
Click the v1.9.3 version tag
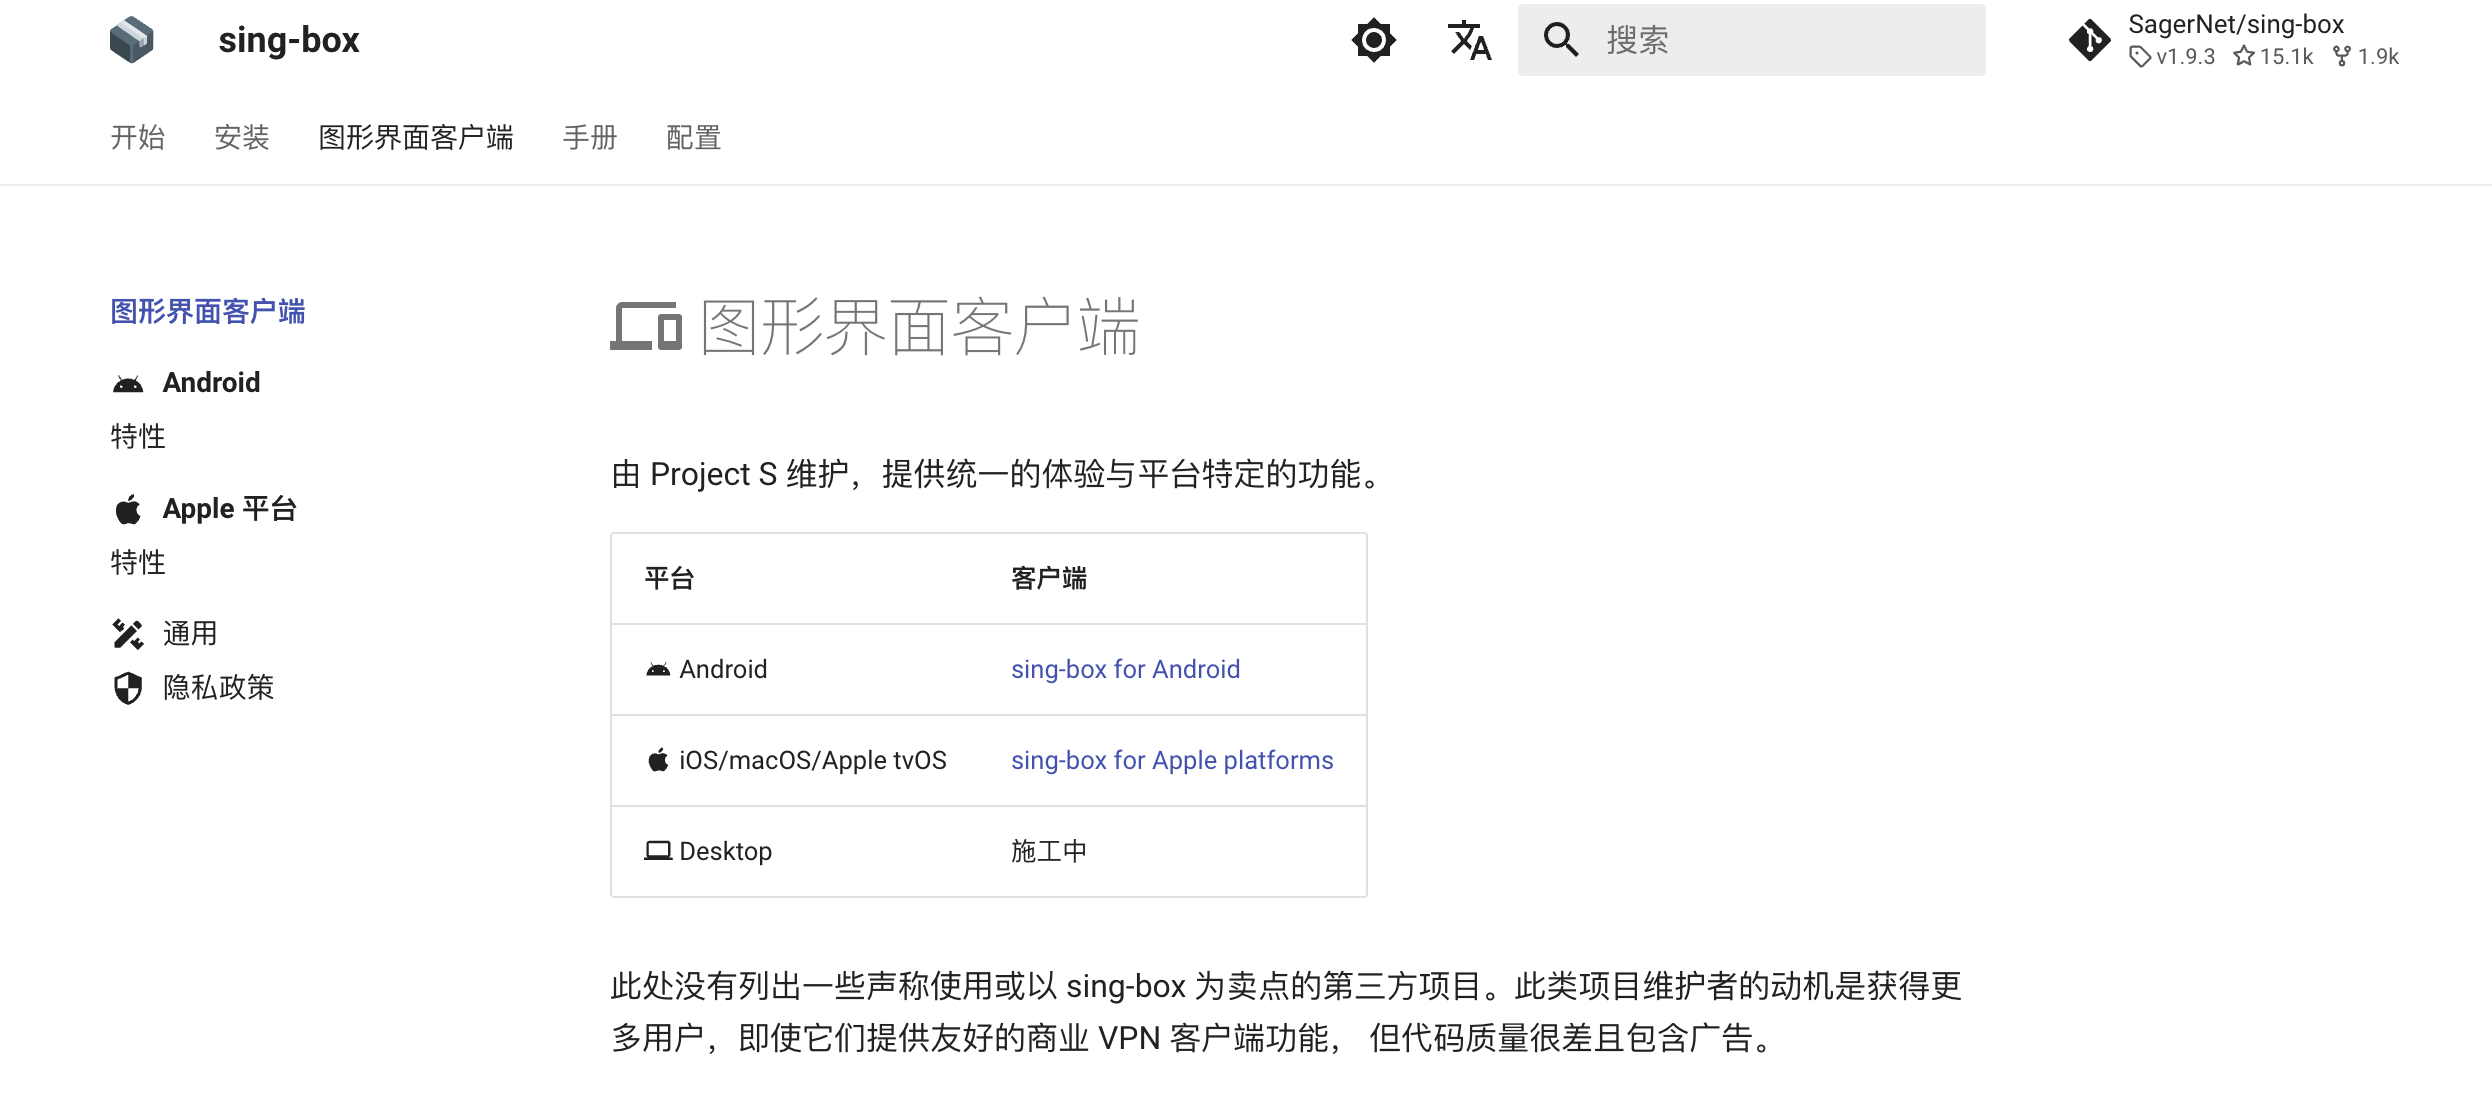point(2172,57)
